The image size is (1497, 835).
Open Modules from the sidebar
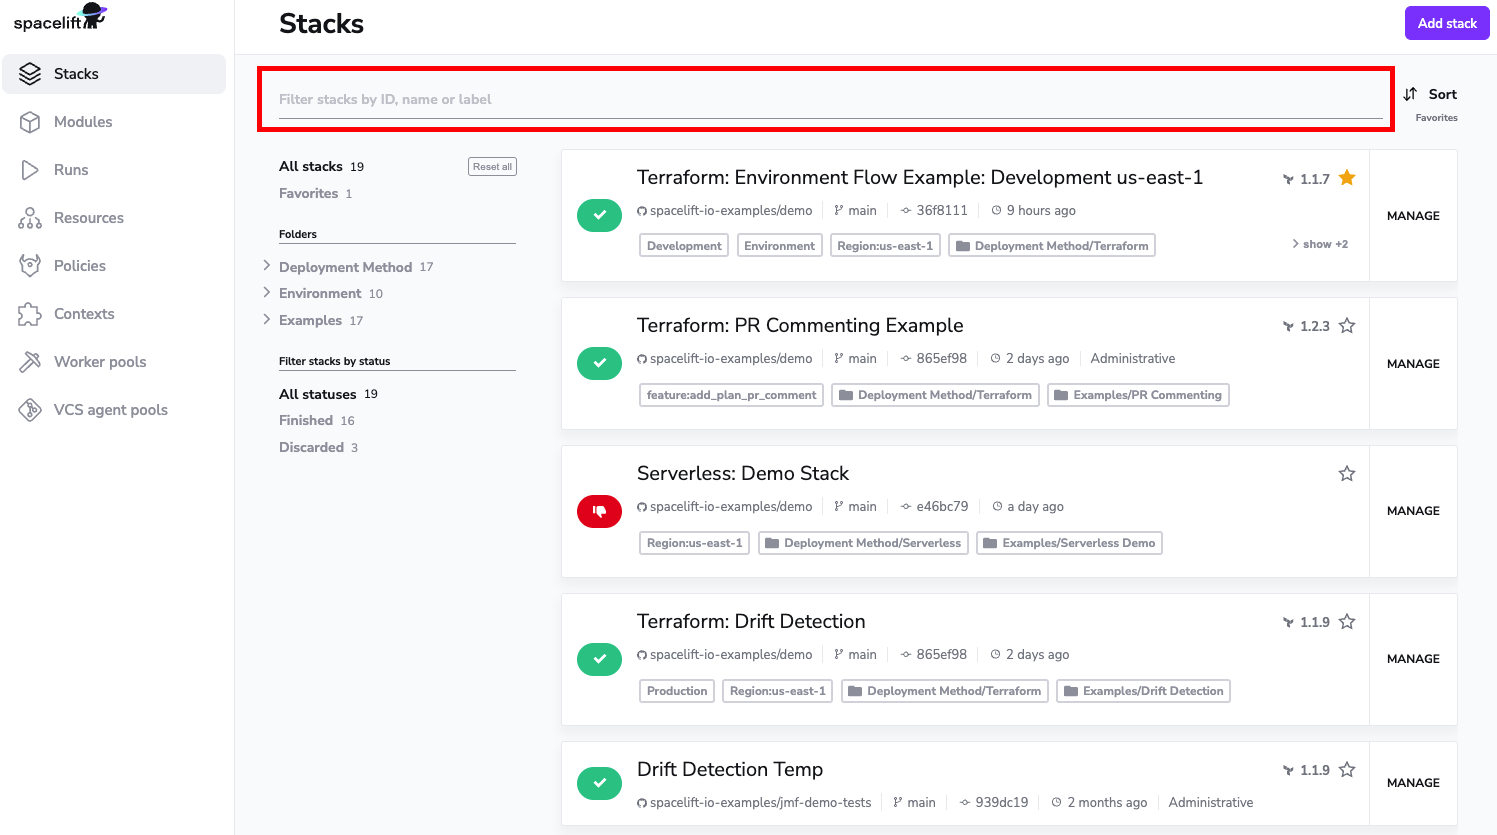click(x=83, y=122)
